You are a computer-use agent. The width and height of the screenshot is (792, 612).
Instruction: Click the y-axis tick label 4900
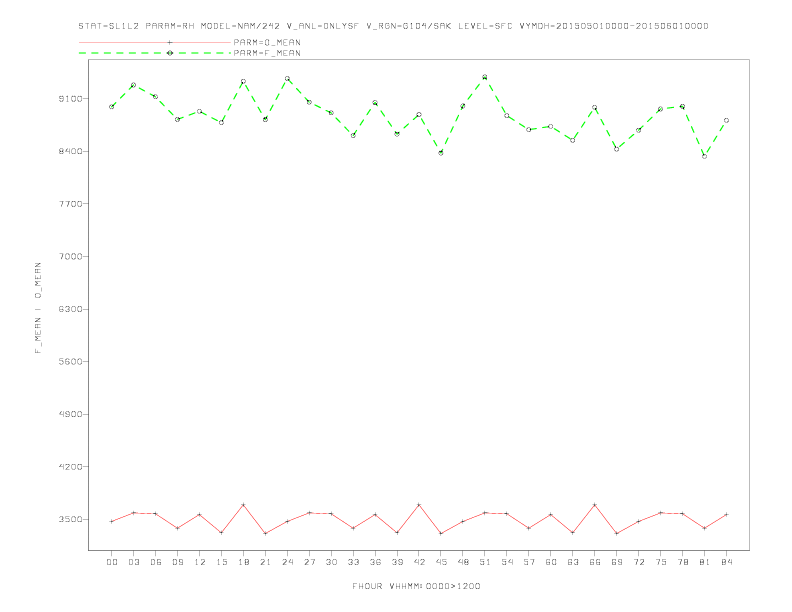70,414
